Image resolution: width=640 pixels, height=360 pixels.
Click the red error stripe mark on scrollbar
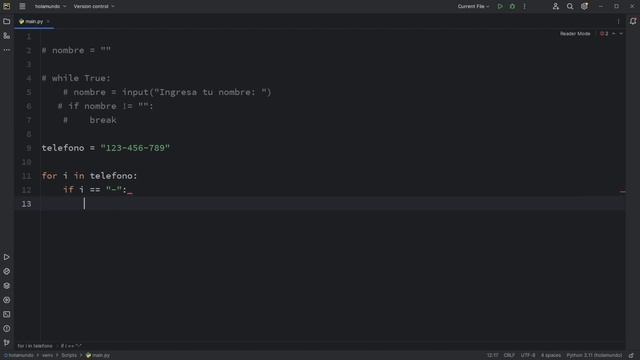[622, 191]
